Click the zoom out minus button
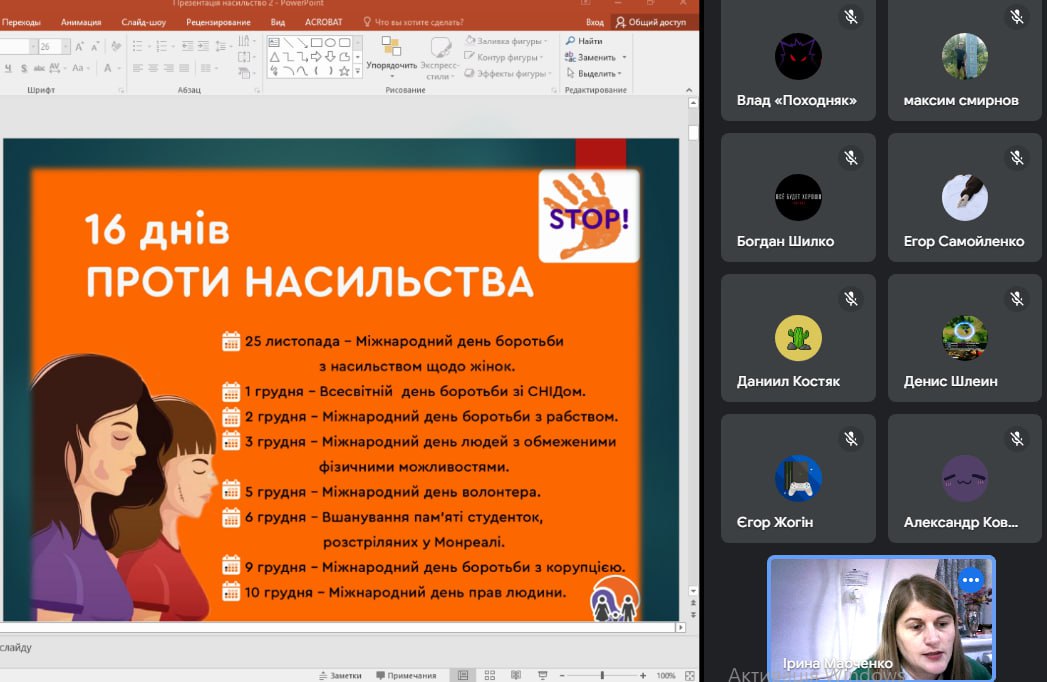Screen dimensions: 1047x682 [562, 675]
